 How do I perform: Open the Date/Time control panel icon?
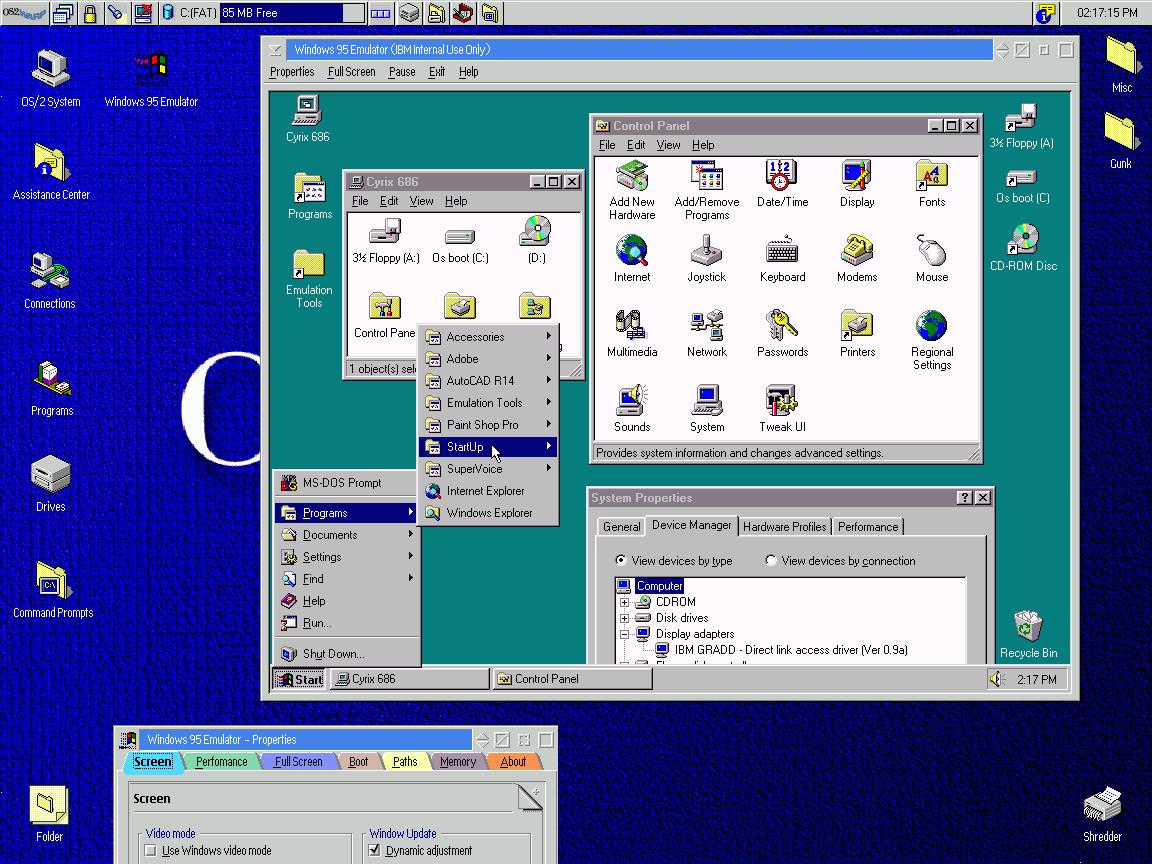coord(782,183)
